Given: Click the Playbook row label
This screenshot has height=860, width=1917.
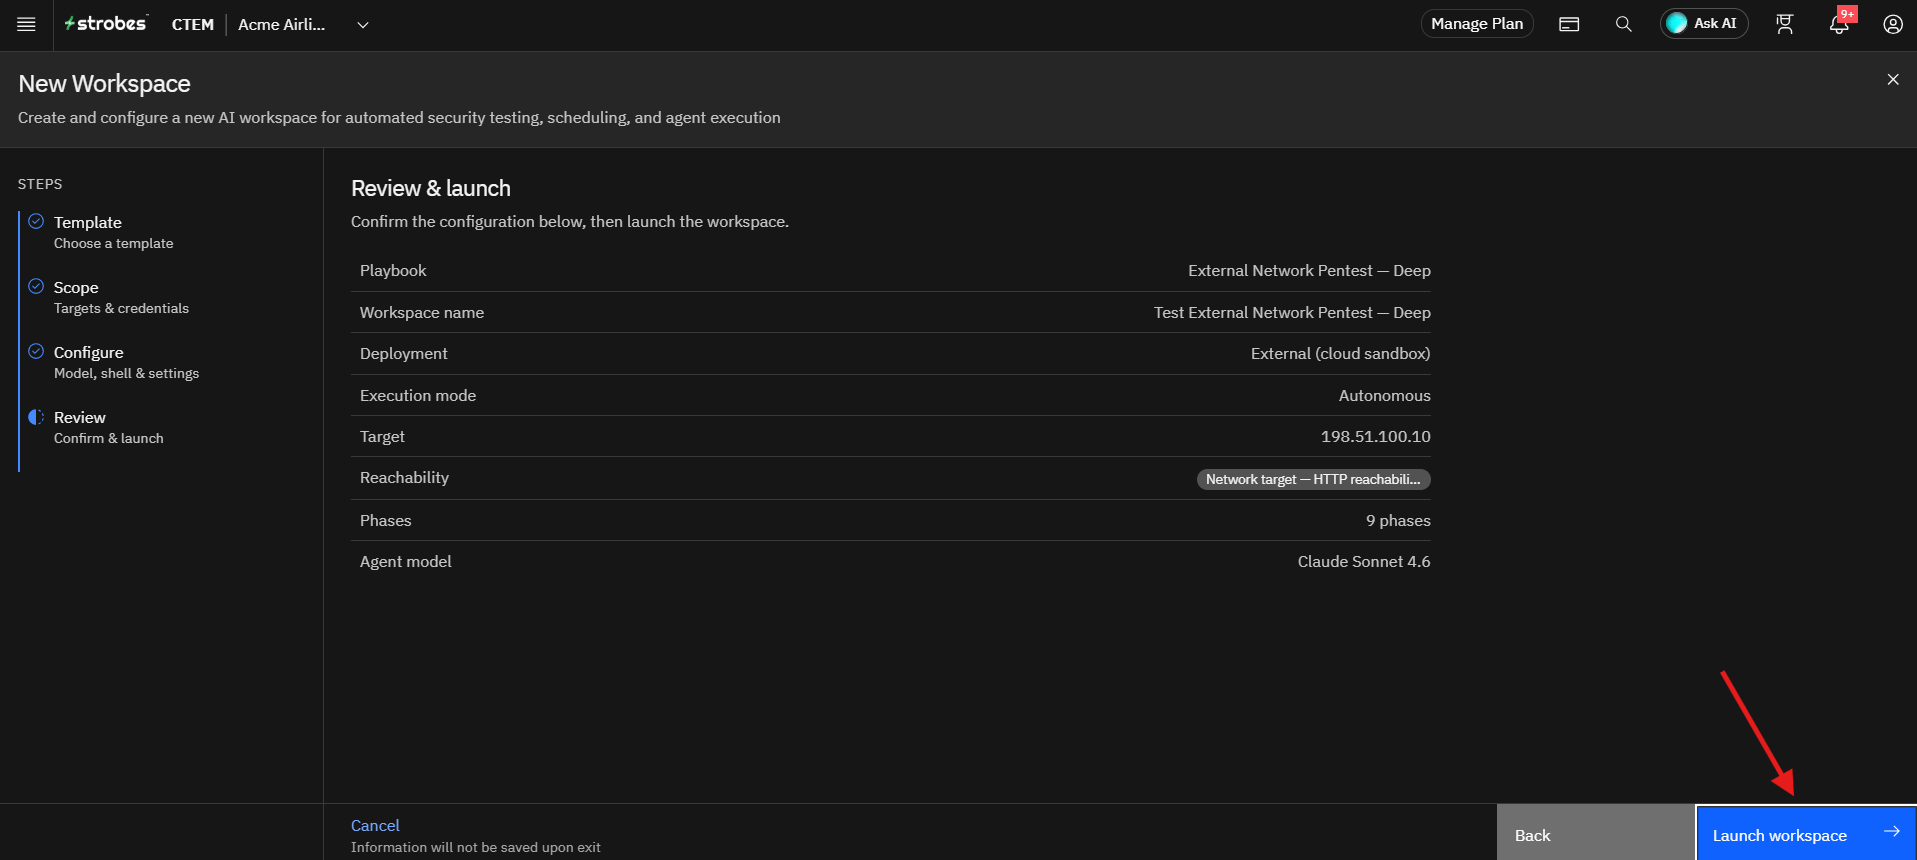Looking at the screenshot, I should 393,270.
